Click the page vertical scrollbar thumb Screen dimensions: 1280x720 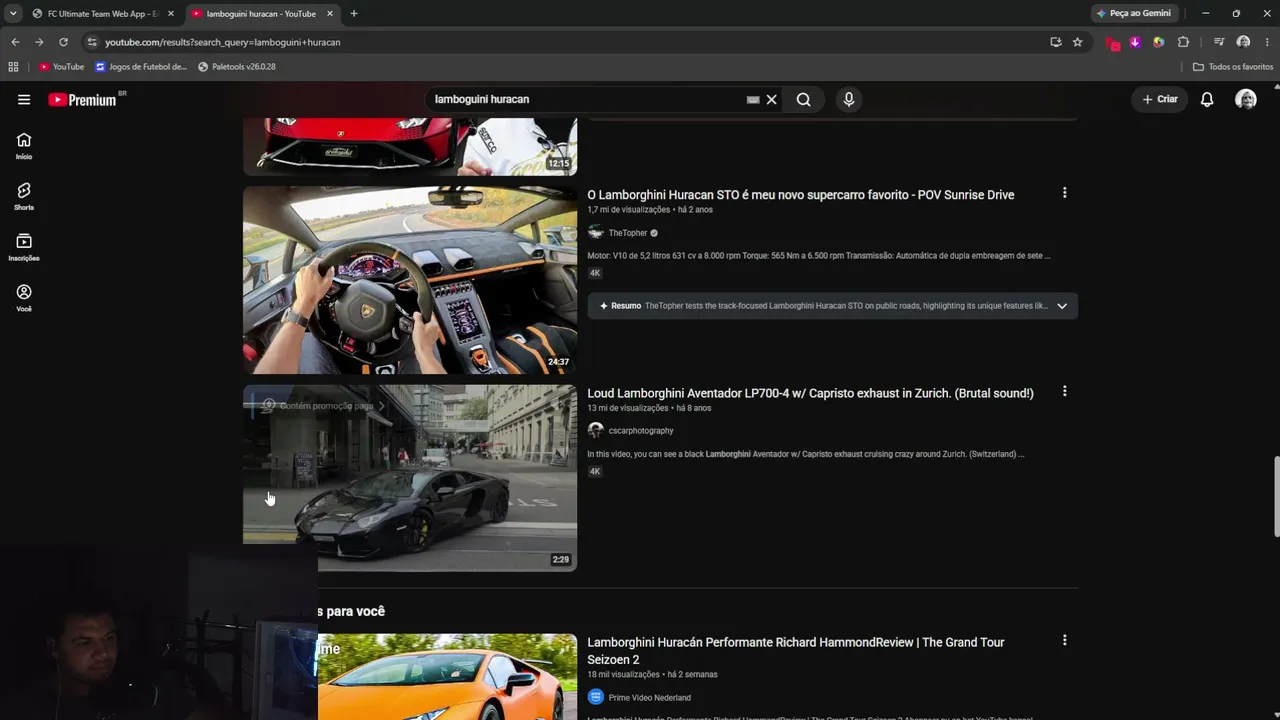1275,498
